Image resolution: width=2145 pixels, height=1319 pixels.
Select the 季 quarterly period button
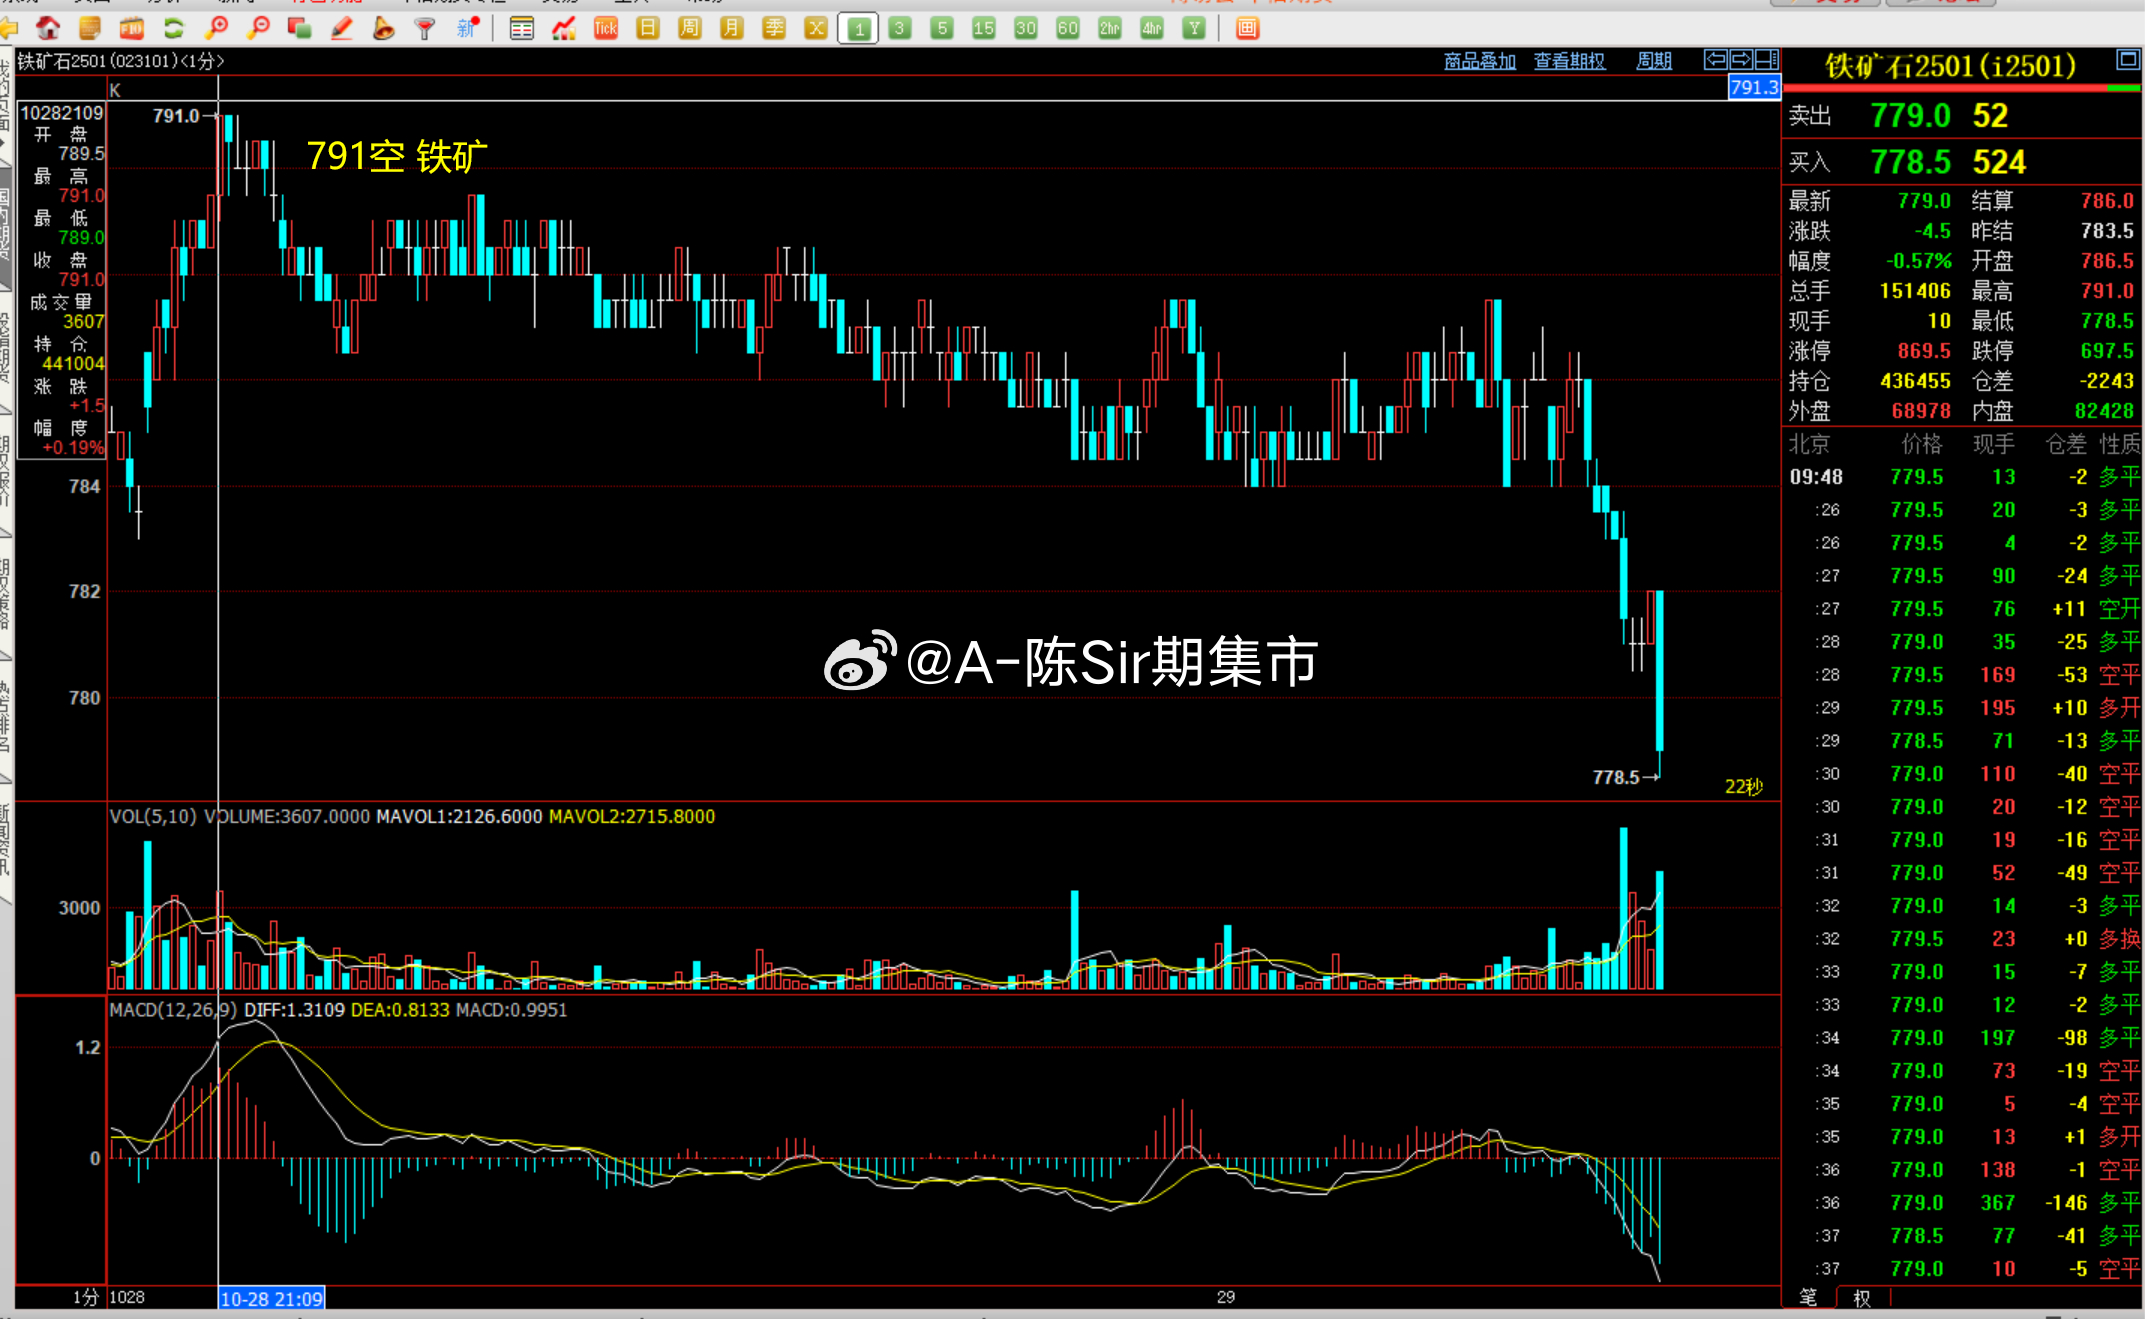tap(774, 29)
